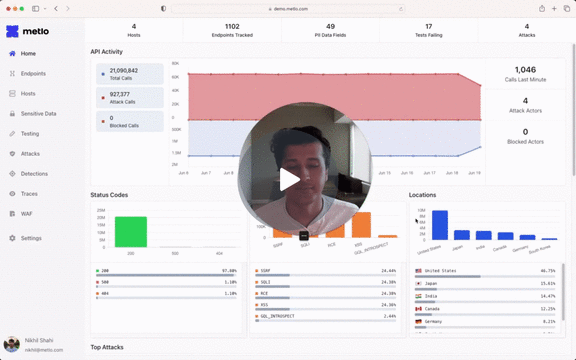Click the 404 status code row
576x360 pixels.
click(x=166, y=296)
